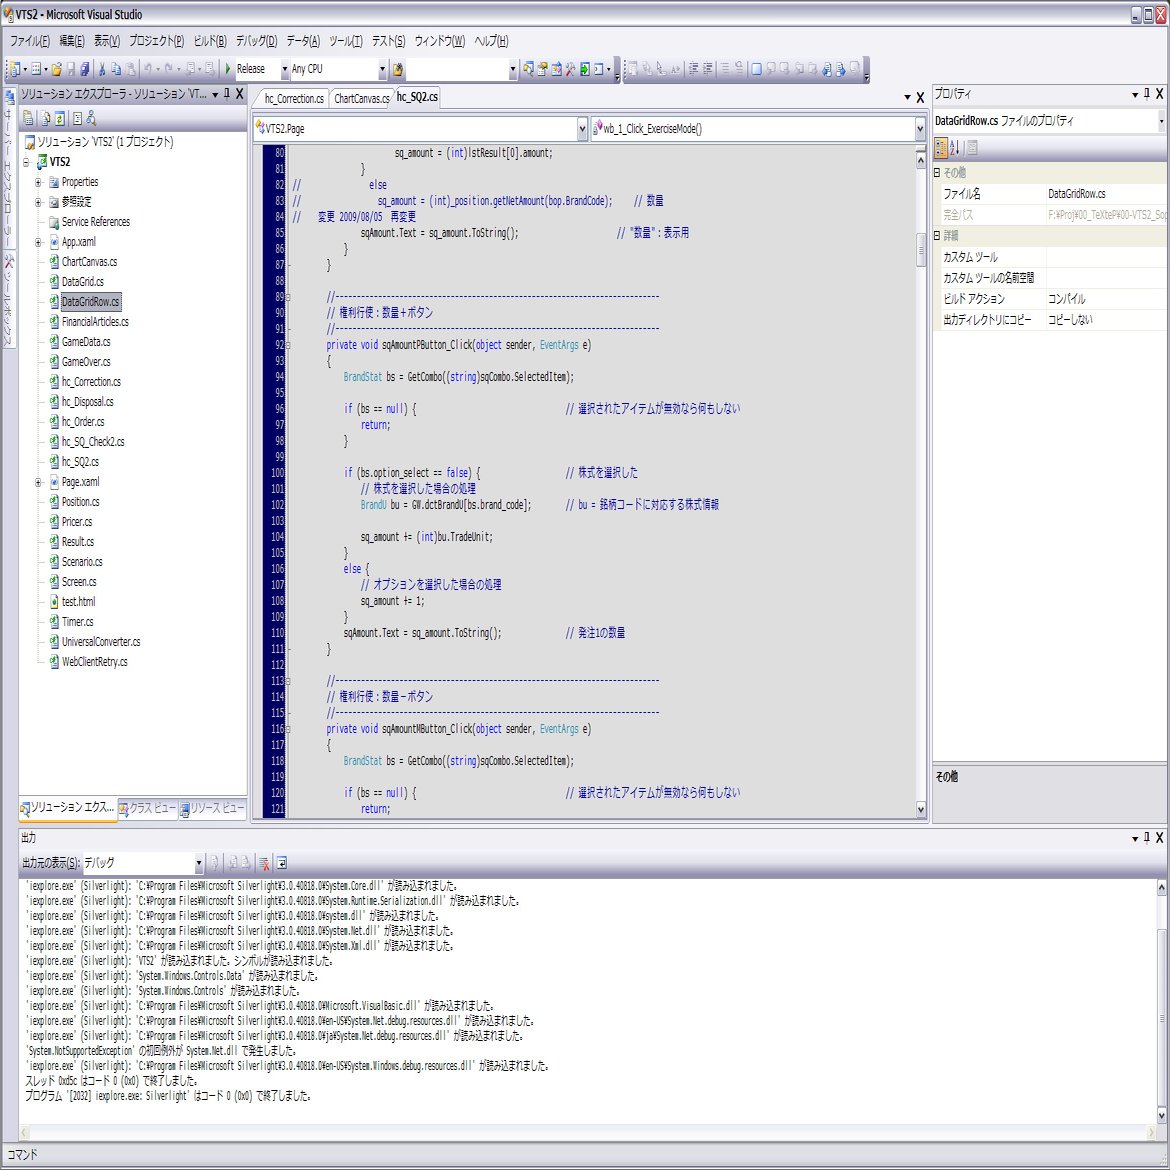
Task: Clear all output with red X icon
Action: coord(263,863)
